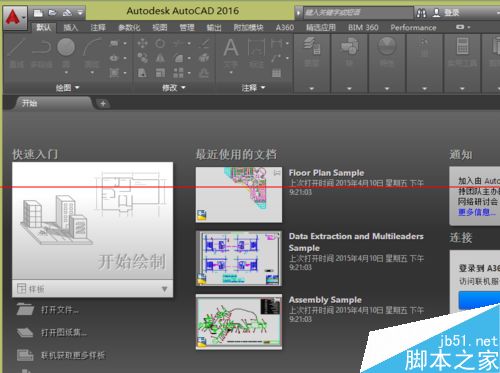The image size is (500, 373).
Task: Open the Floor Plan Sample thumbnail
Action: point(239,195)
